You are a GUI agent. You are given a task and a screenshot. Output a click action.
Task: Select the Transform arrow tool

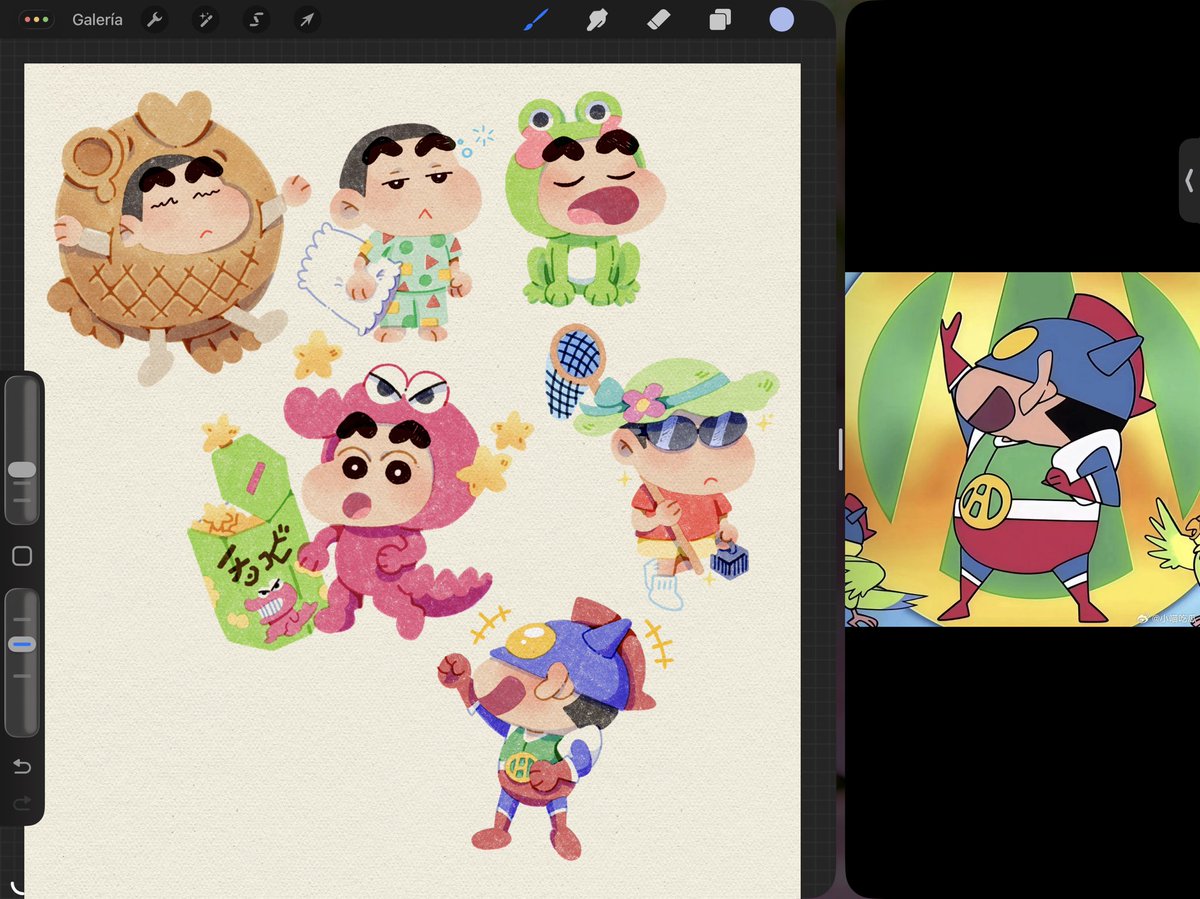307,20
